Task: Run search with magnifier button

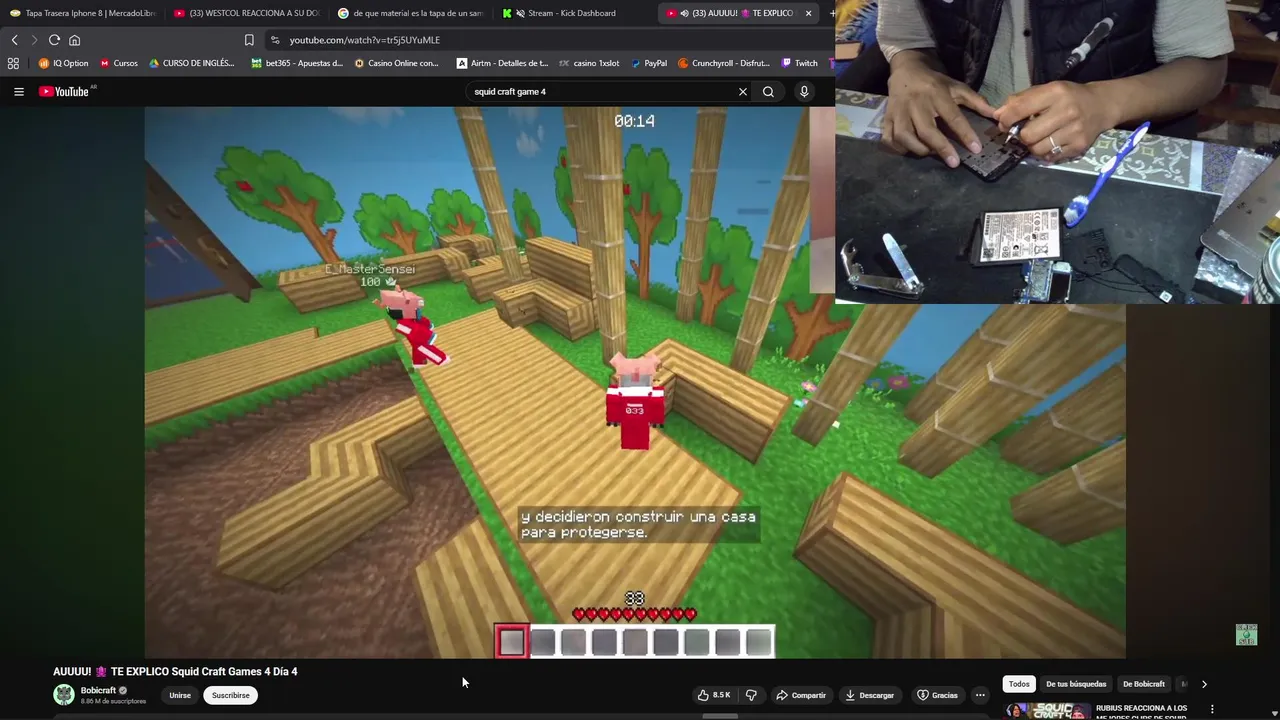Action: (x=768, y=91)
